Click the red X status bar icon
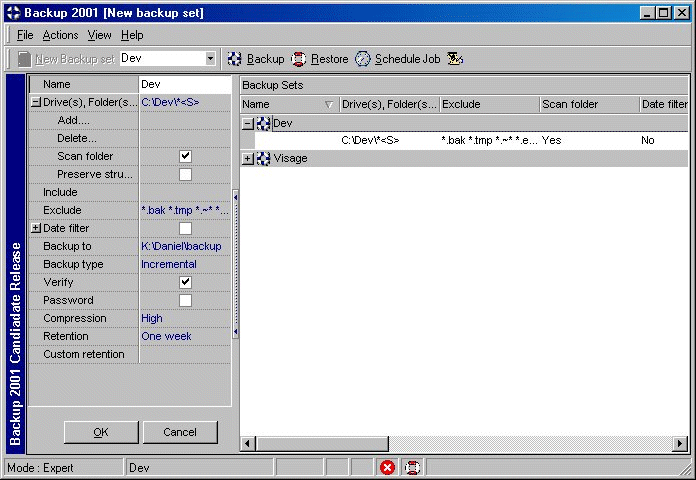 (x=388, y=467)
